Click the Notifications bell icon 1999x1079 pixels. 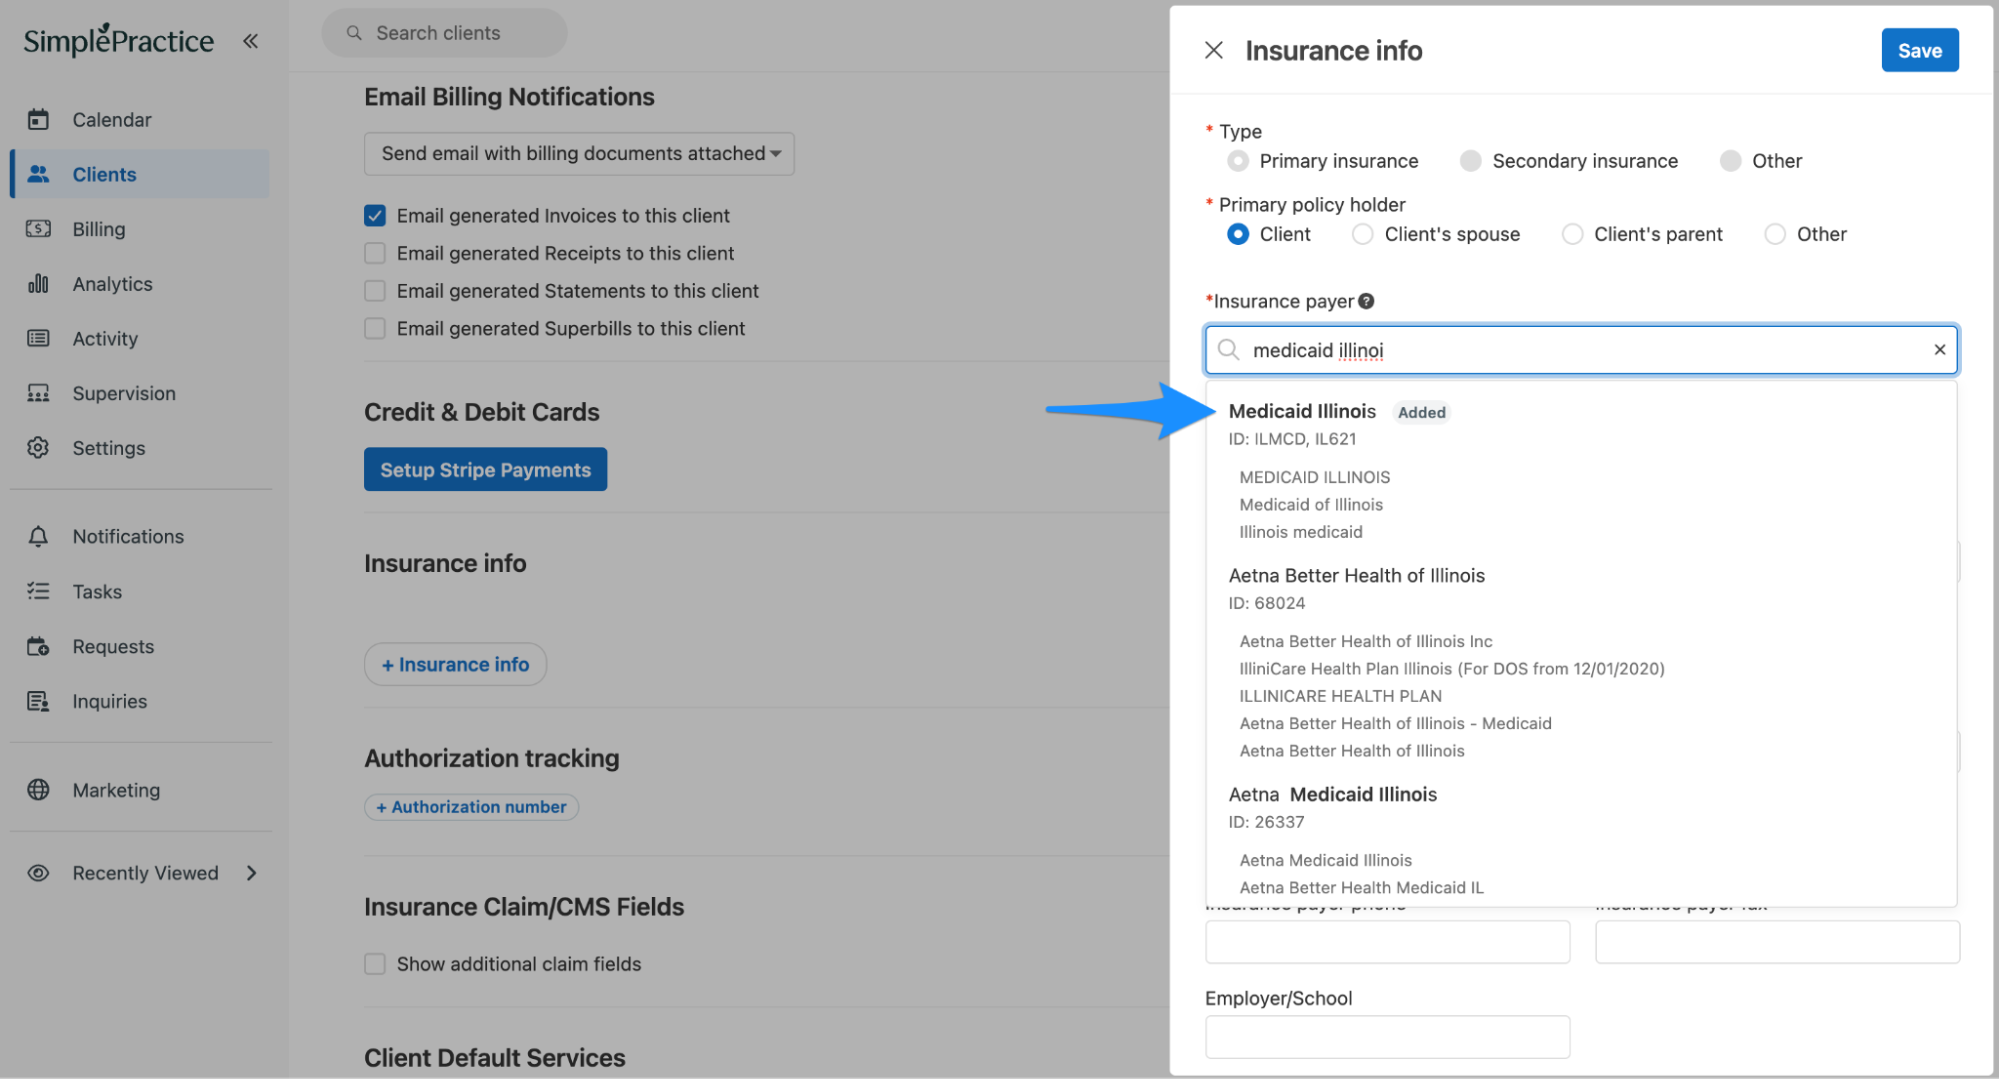[x=38, y=537]
